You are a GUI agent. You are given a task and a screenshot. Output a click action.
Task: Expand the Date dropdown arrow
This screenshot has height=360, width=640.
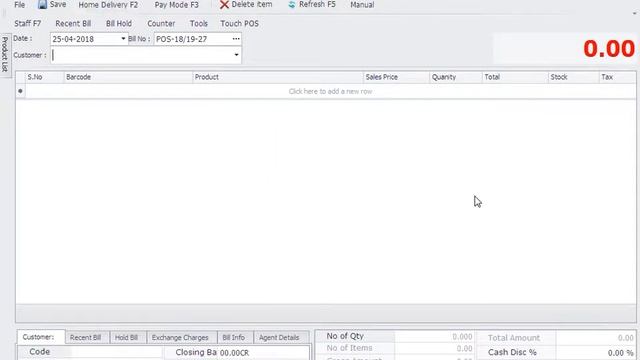point(123,39)
